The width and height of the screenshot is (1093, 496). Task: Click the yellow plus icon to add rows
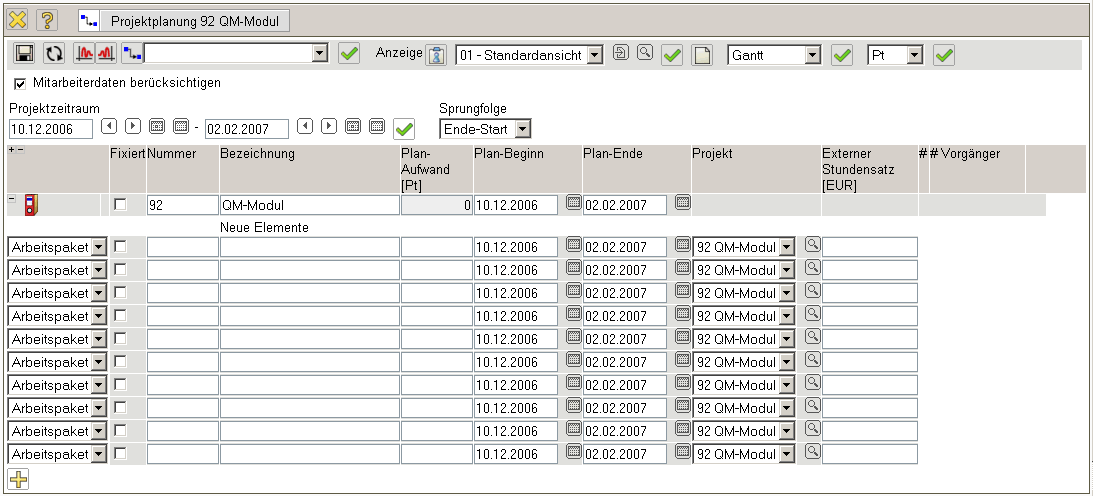coord(18,479)
